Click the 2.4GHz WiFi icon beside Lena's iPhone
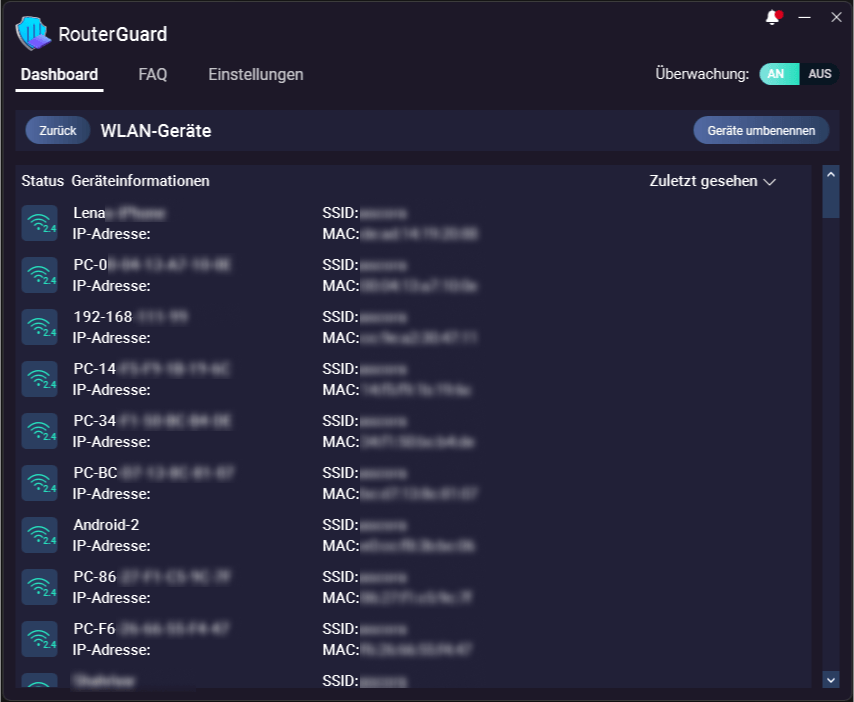The width and height of the screenshot is (854, 702). [x=39, y=222]
